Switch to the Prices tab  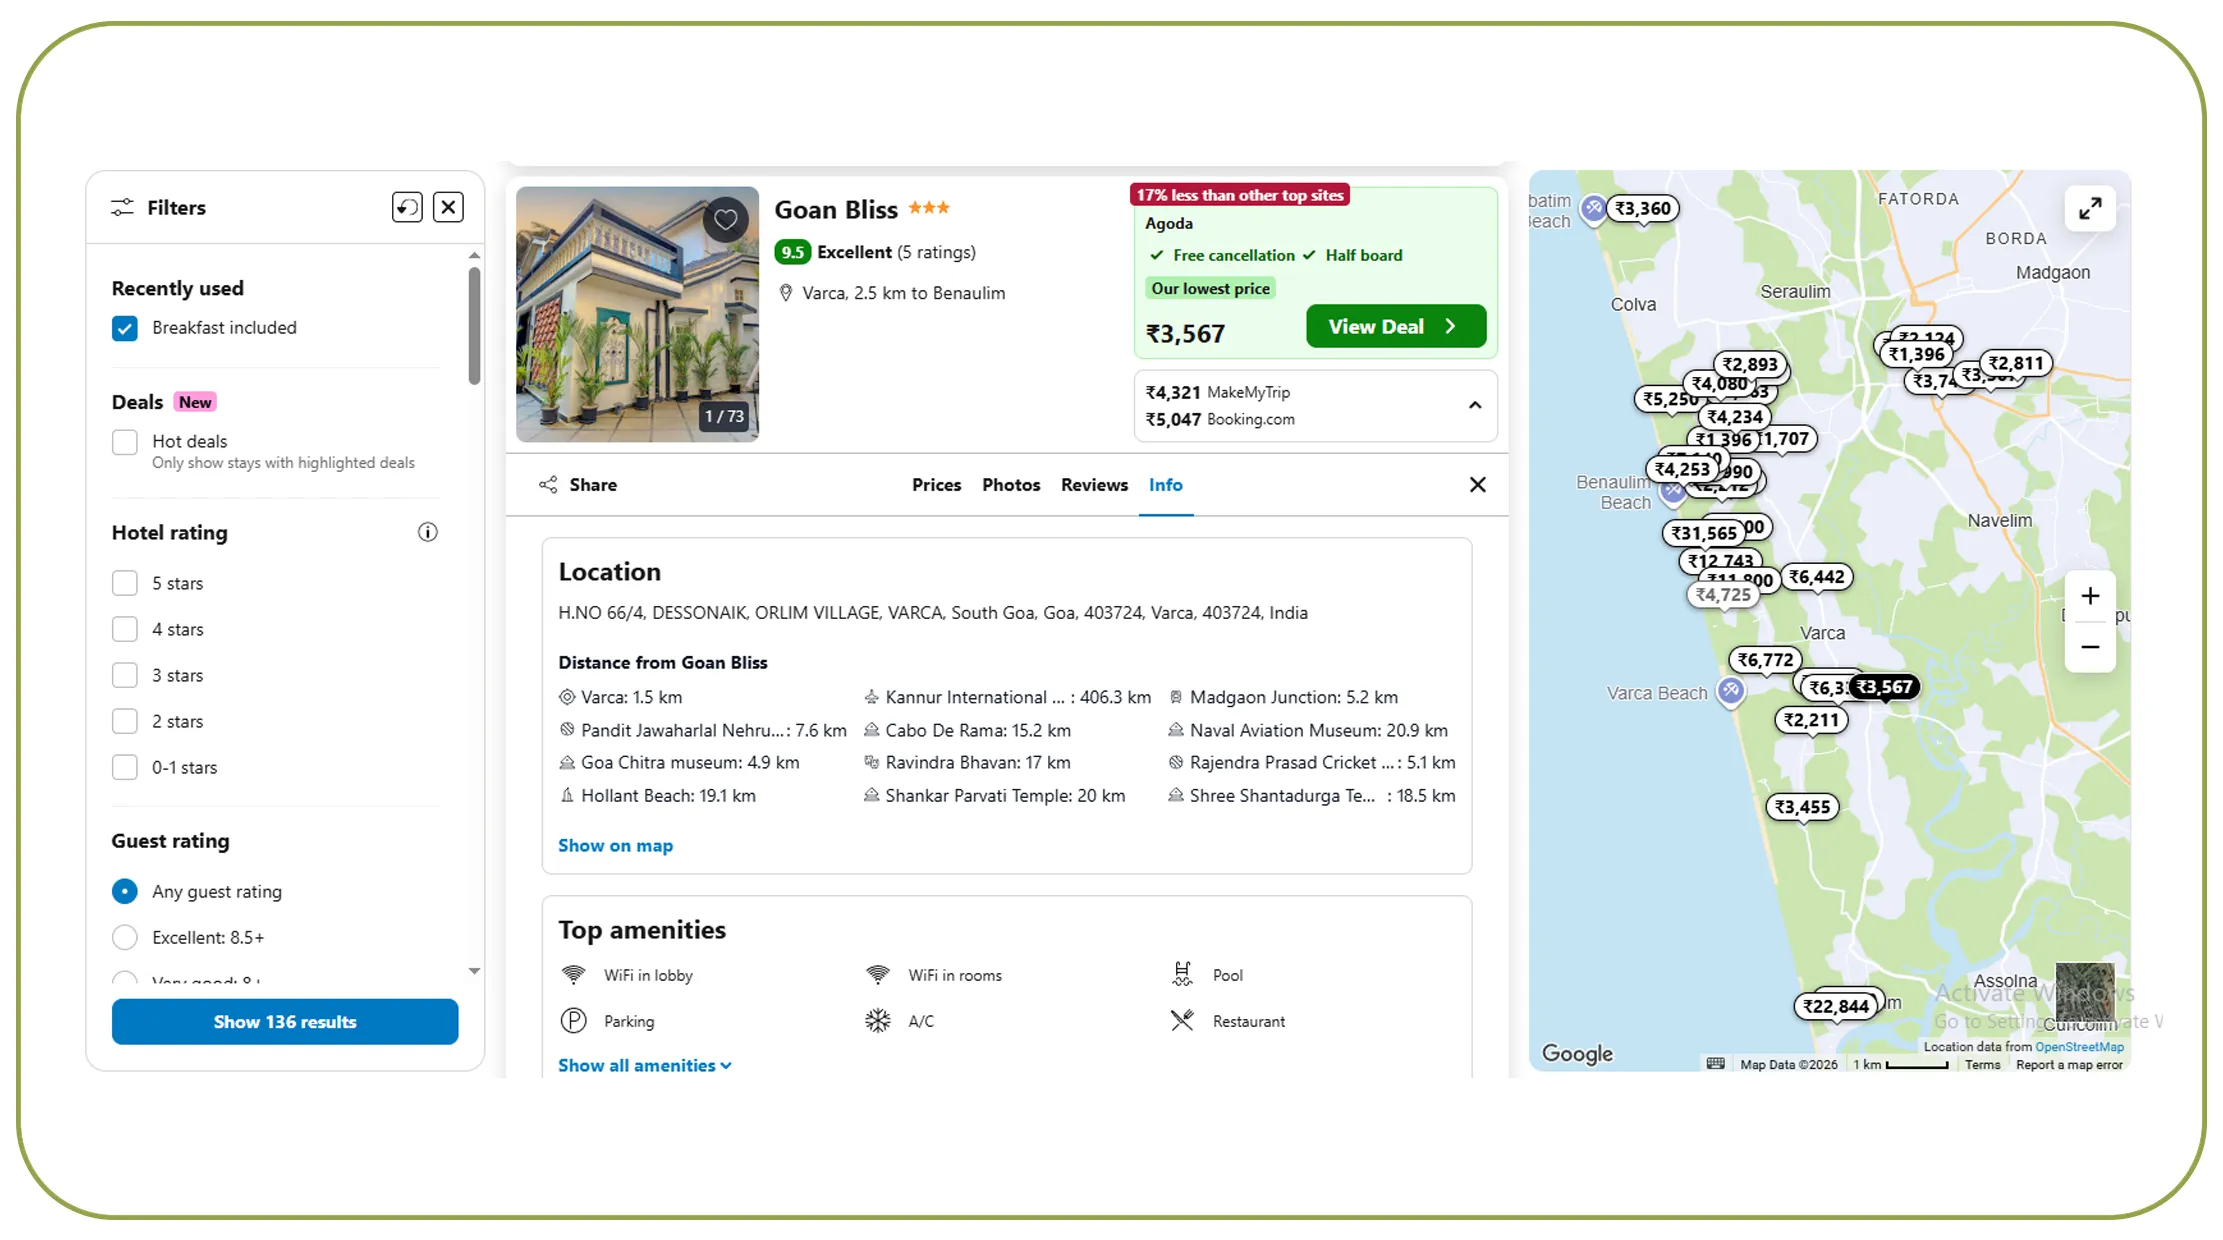(936, 485)
